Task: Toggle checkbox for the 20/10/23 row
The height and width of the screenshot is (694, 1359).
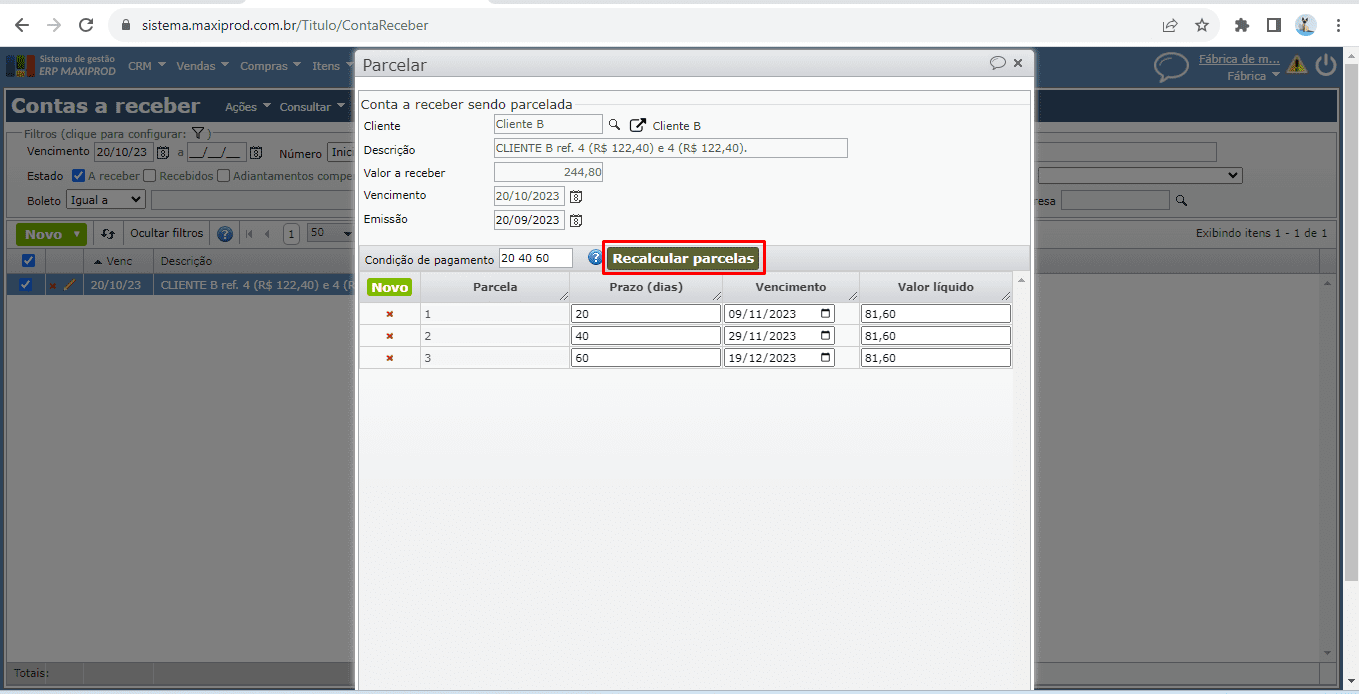Action: click(26, 285)
